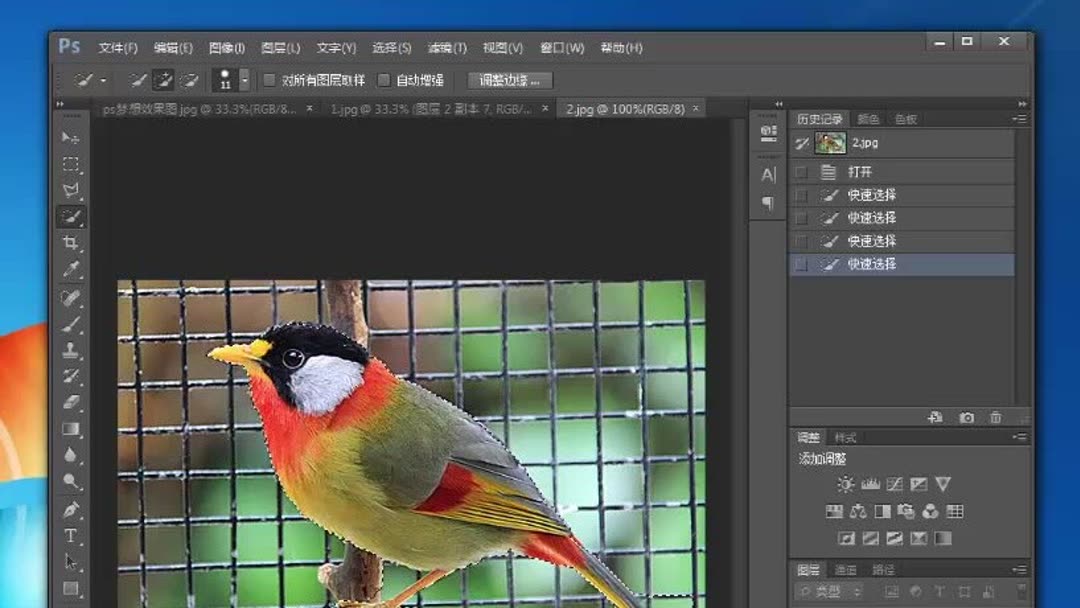This screenshot has width=1080, height=608.
Task: Select the Crop tool
Action: (x=71, y=242)
